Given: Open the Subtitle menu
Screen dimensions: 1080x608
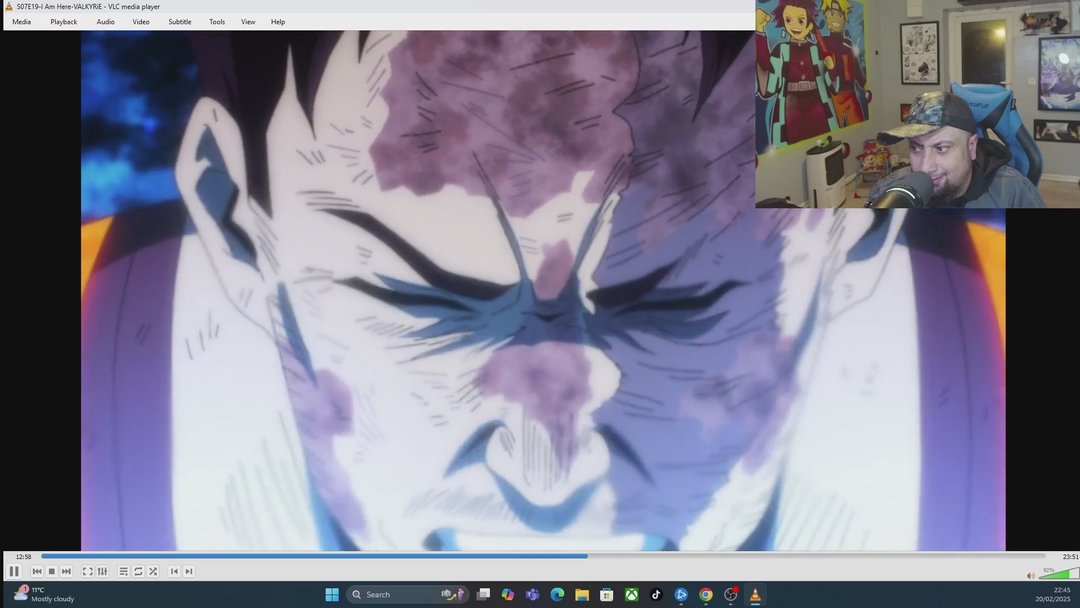Looking at the screenshot, I should [x=180, y=21].
